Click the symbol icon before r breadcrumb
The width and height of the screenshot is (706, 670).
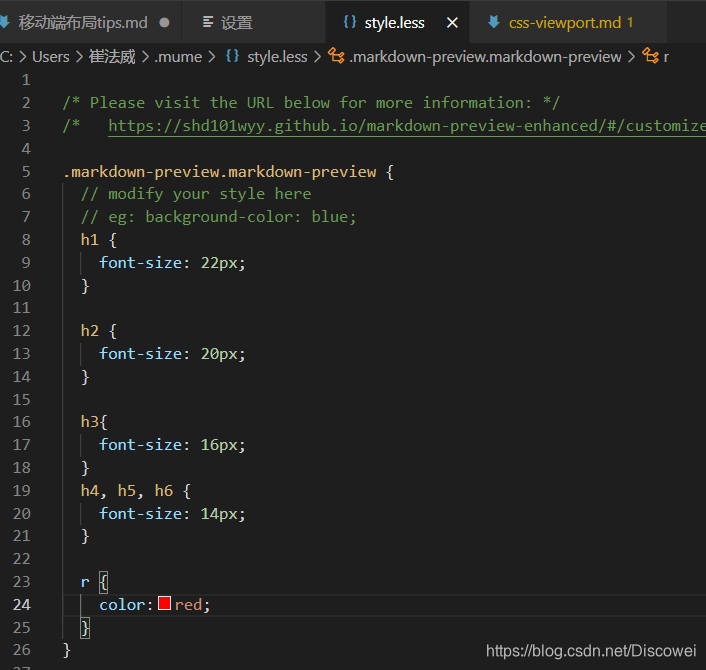[x=650, y=56]
